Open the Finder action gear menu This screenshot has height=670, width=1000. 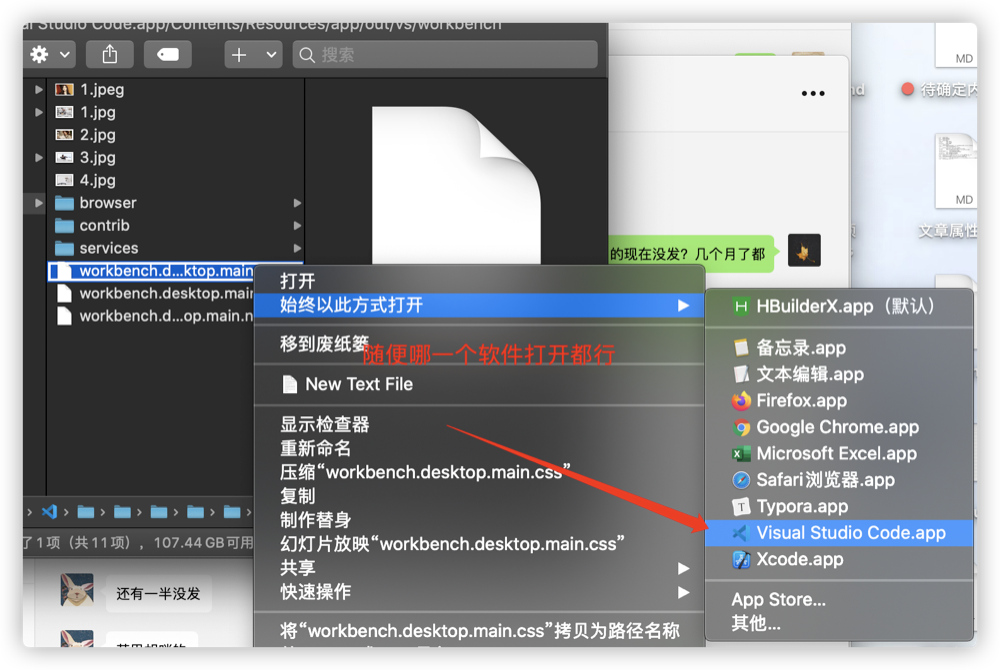click(x=49, y=55)
